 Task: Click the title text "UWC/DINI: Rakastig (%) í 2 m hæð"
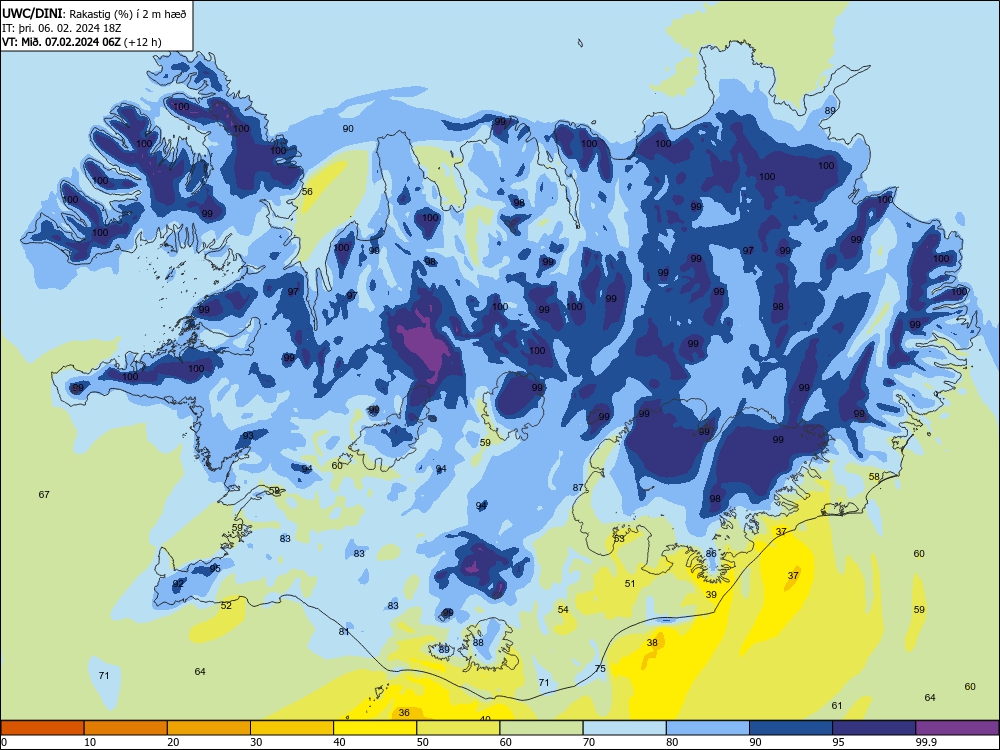coord(94,14)
